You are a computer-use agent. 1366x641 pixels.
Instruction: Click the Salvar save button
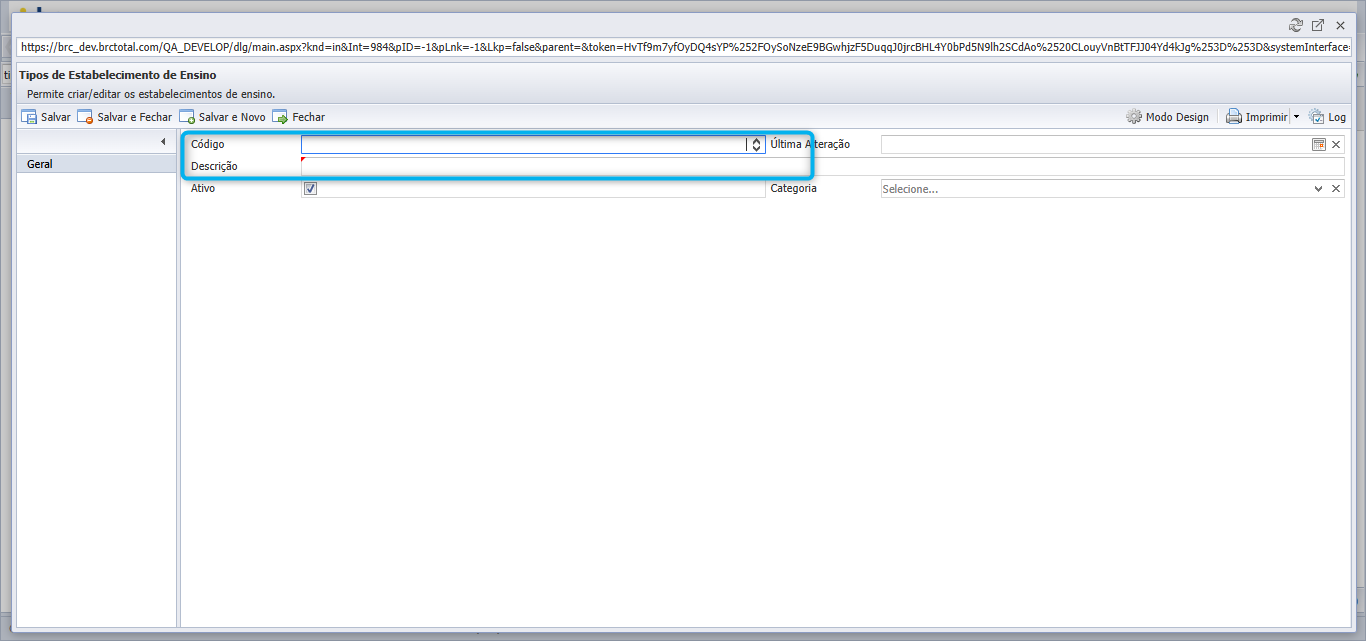[x=46, y=117]
